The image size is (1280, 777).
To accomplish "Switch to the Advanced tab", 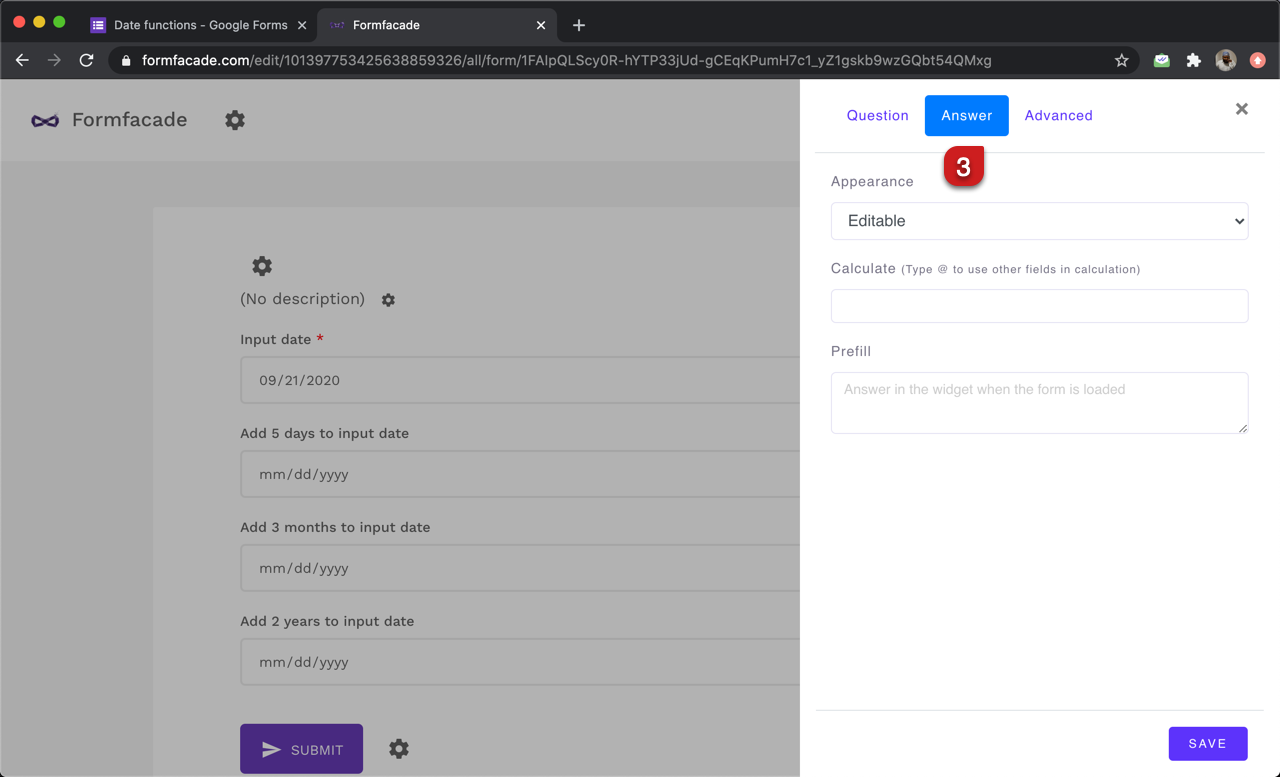I will point(1058,116).
